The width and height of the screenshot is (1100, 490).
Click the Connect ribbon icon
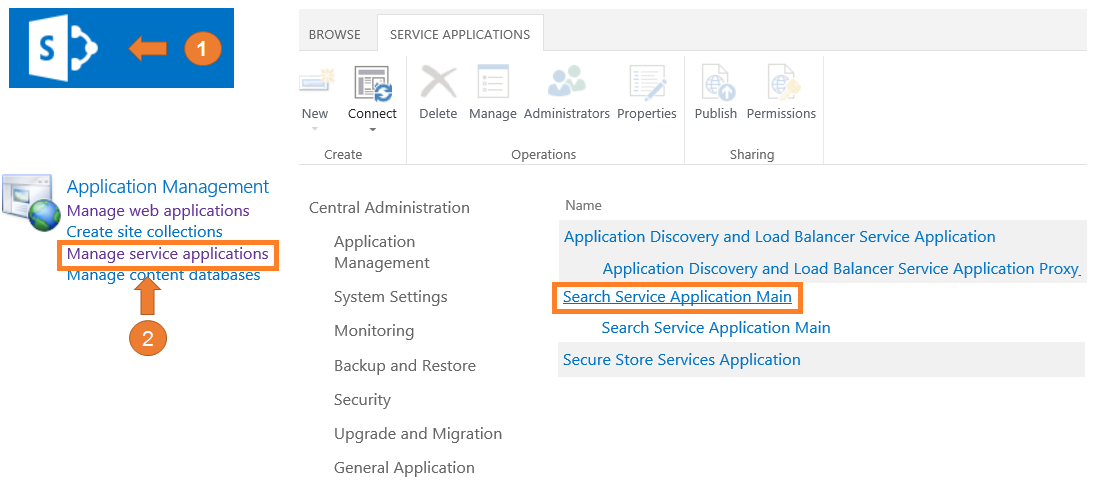coord(372,83)
